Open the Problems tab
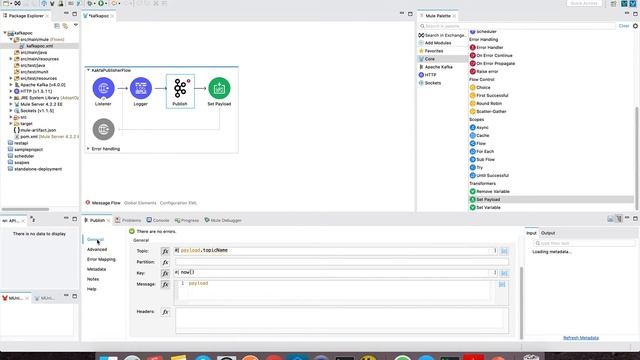The width and height of the screenshot is (640, 360). (128, 220)
